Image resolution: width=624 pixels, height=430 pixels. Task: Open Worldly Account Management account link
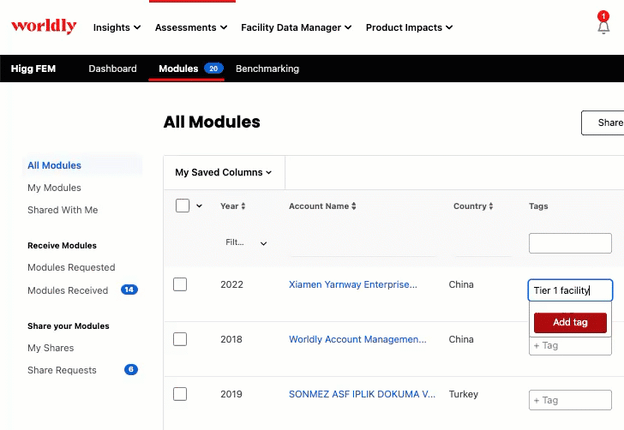357,339
